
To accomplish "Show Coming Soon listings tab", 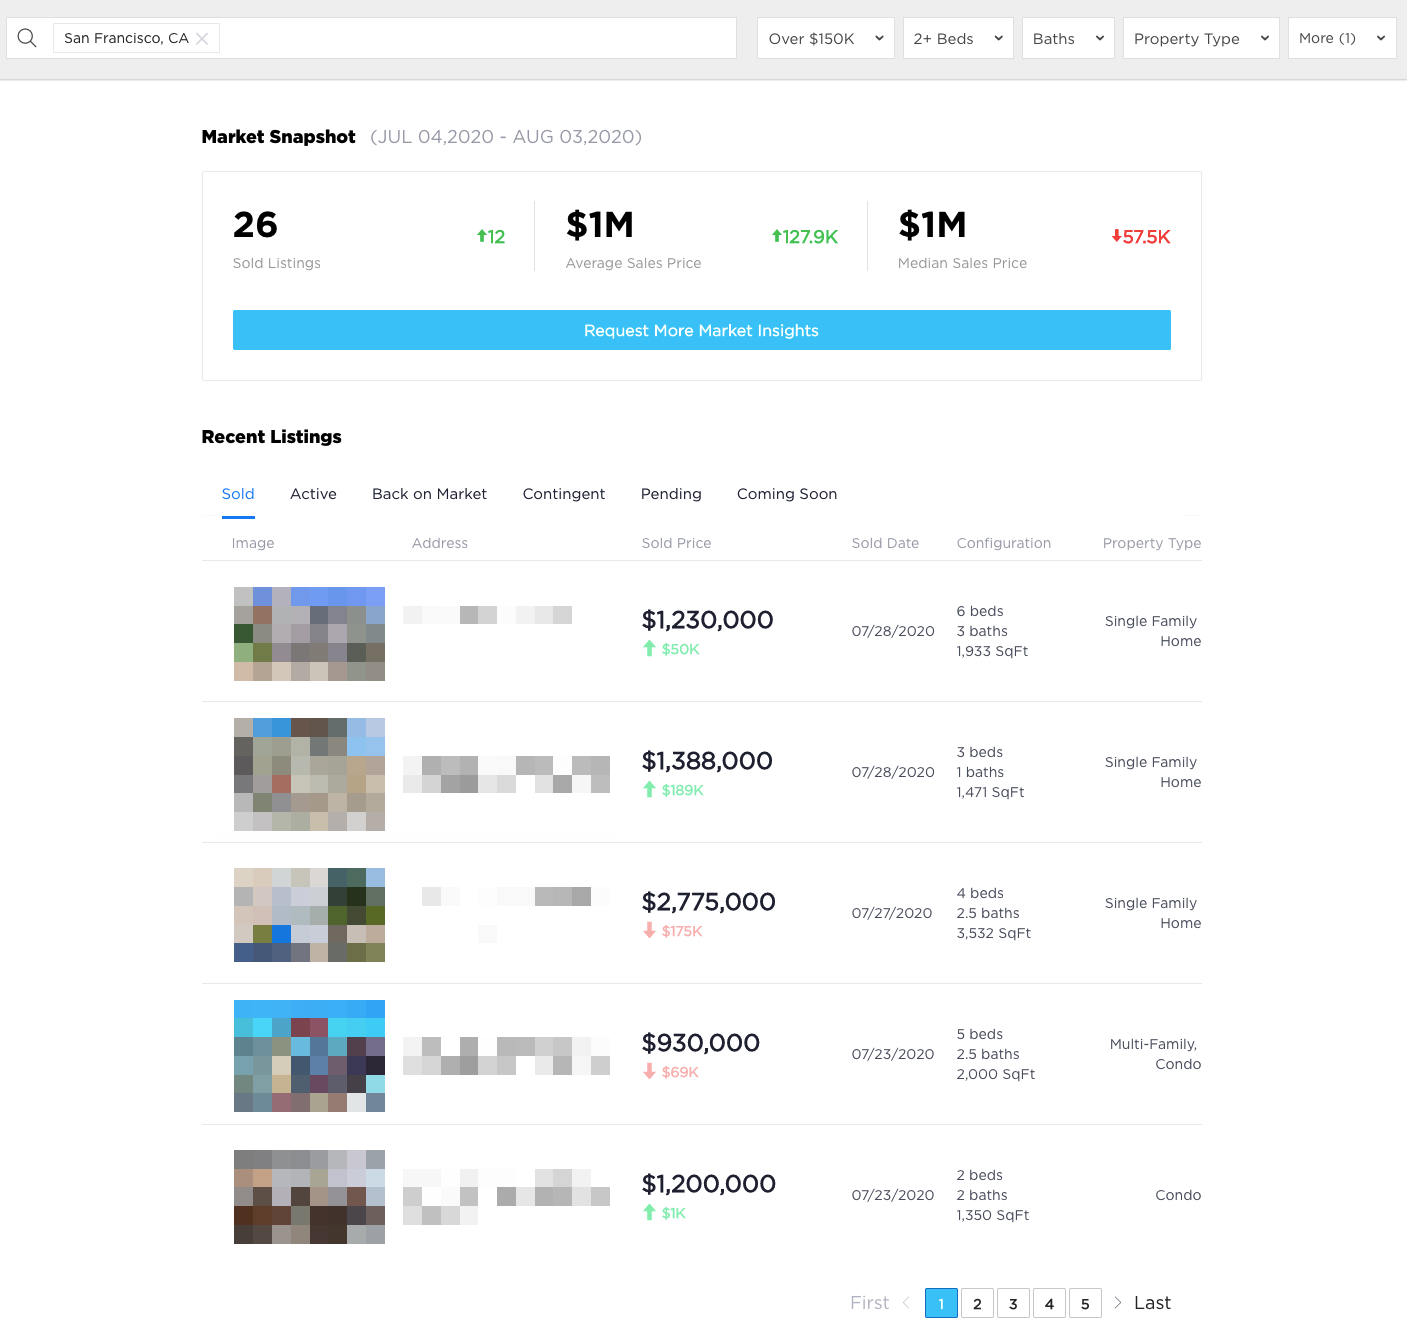I will tap(787, 494).
